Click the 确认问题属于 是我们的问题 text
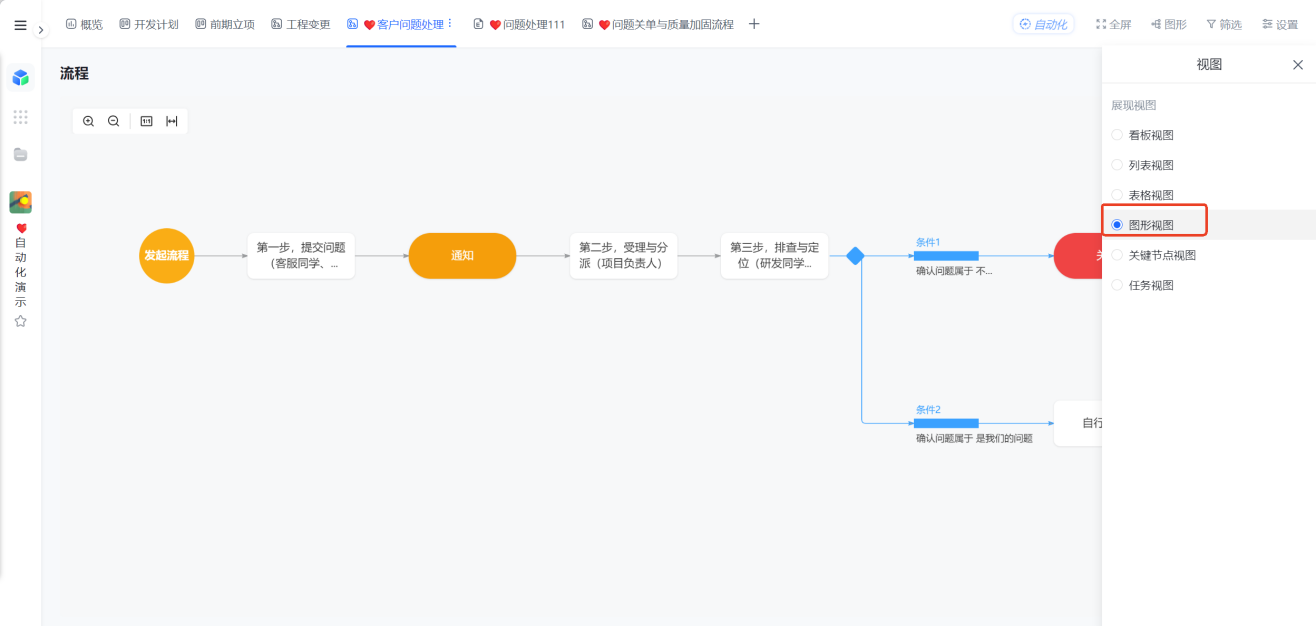This screenshot has width=1316, height=626. click(974, 438)
